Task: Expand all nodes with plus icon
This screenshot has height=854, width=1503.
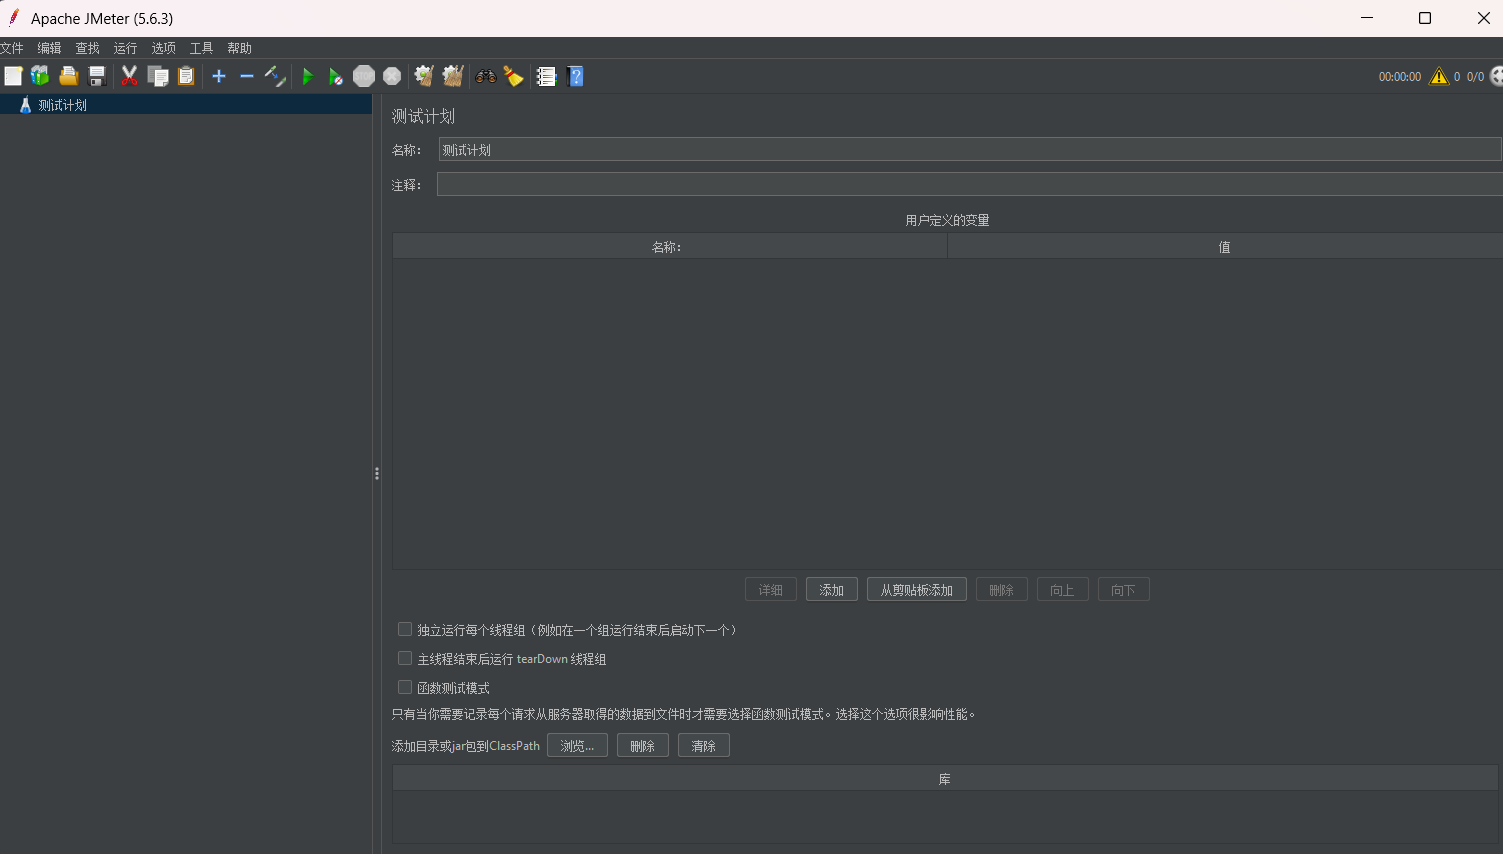Action: (x=219, y=76)
